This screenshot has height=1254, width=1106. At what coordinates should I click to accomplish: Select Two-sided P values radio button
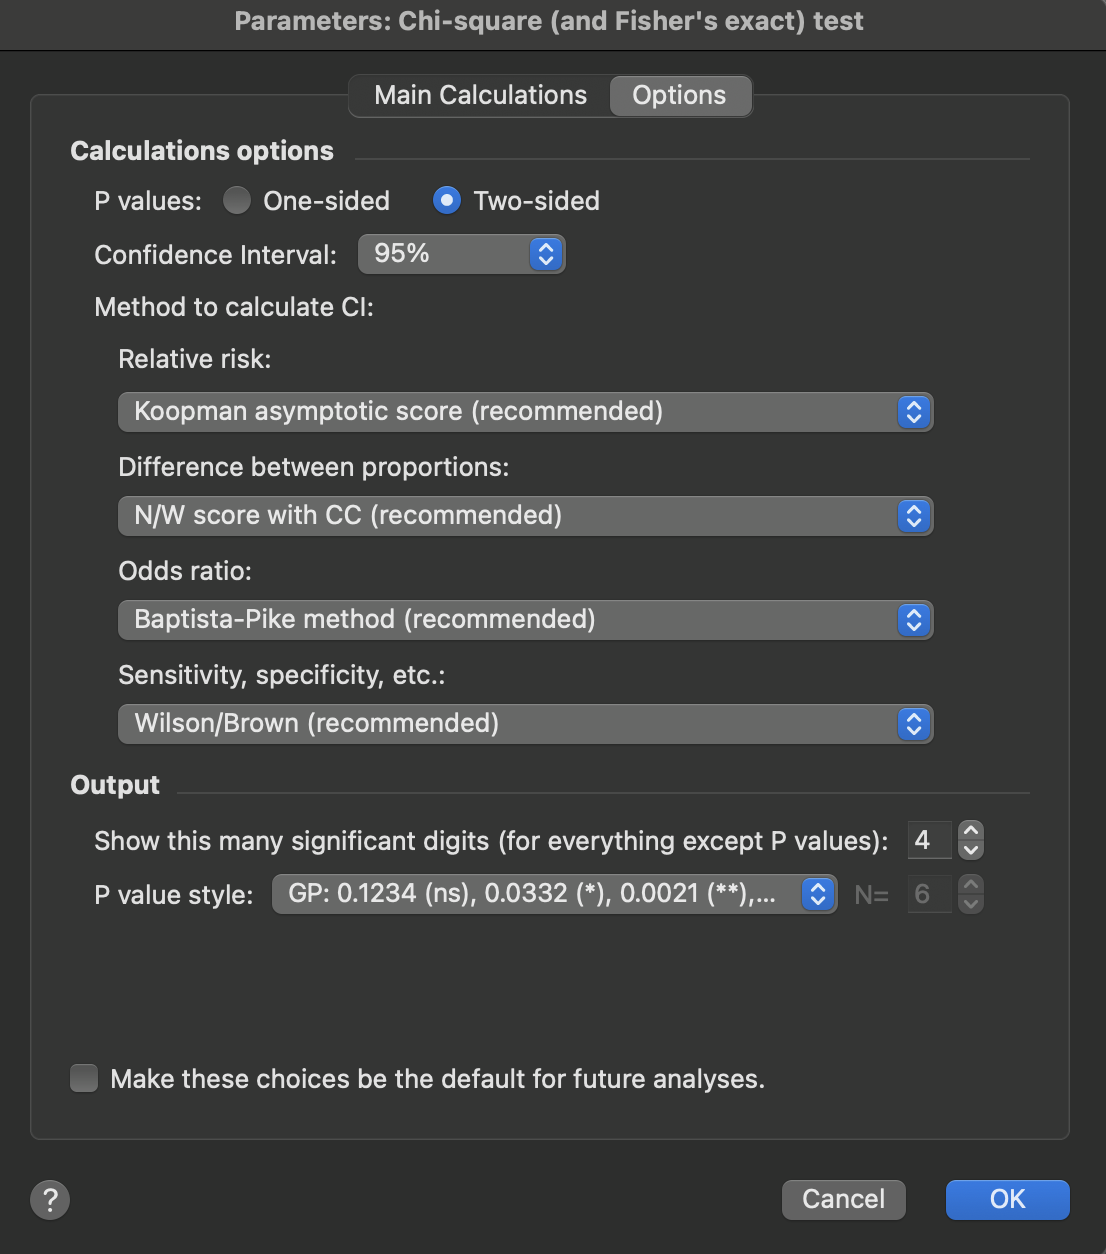[x=447, y=201]
